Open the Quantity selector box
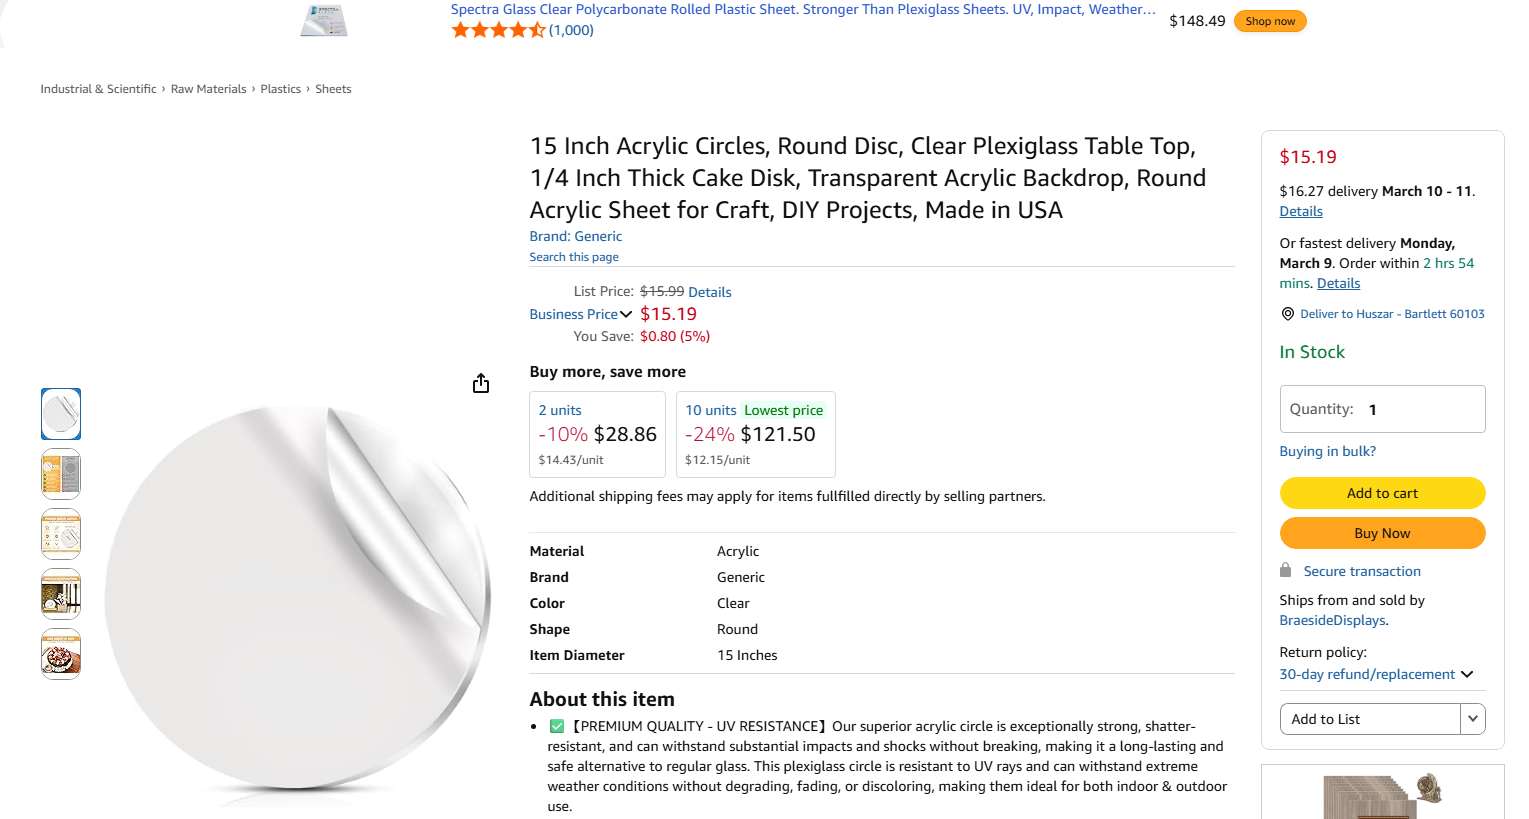 [1382, 409]
